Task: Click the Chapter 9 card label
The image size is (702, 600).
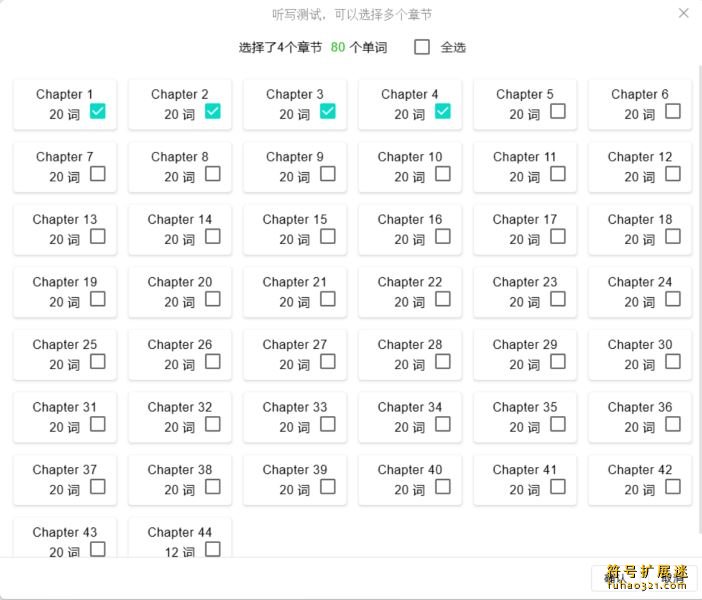Action: 294,157
